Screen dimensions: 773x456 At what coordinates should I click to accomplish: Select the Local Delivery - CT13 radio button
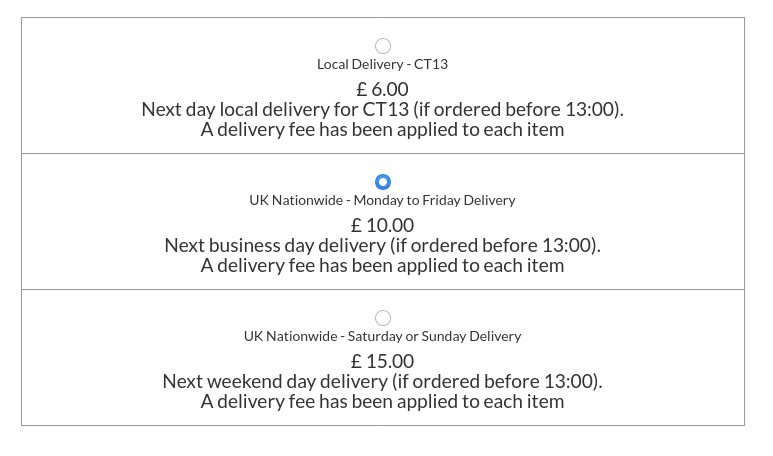coord(382,46)
